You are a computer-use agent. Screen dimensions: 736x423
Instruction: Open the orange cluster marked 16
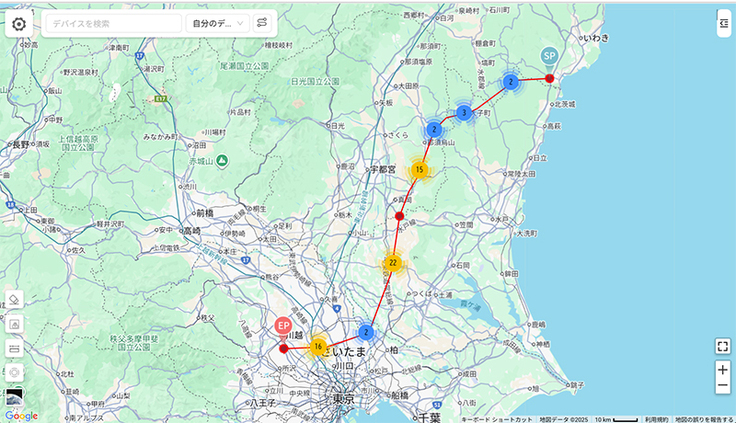point(318,347)
